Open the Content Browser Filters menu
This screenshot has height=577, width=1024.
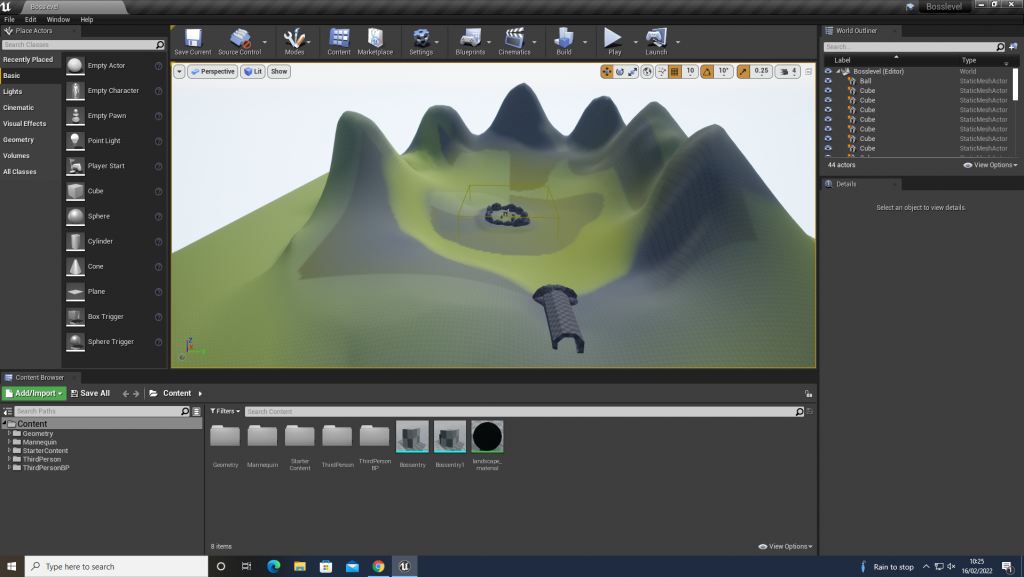(x=225, y=411)
